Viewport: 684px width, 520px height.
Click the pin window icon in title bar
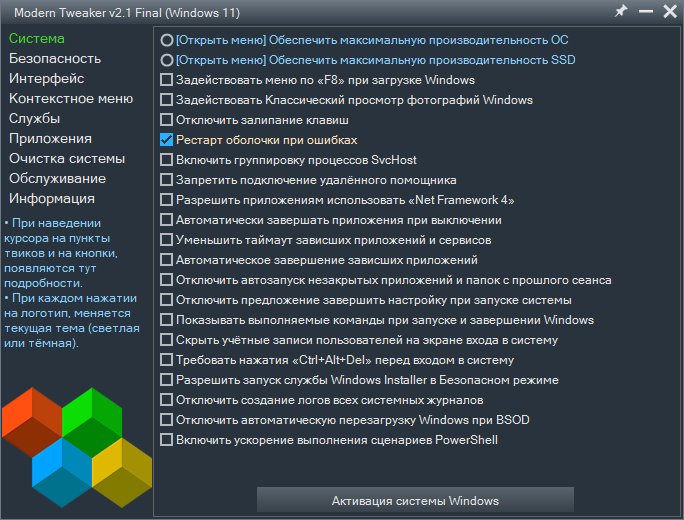[x=621, y=11]
